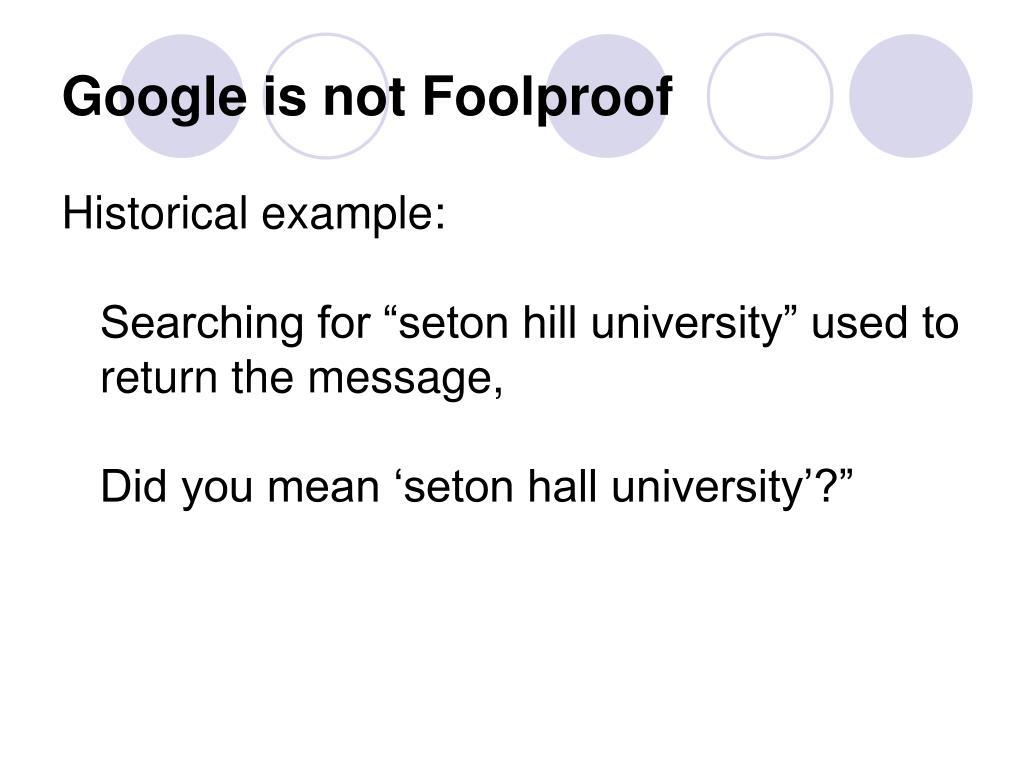The image size is (1024, 768).
Task: Click the word 'Historical'
Action: point(155,213)
